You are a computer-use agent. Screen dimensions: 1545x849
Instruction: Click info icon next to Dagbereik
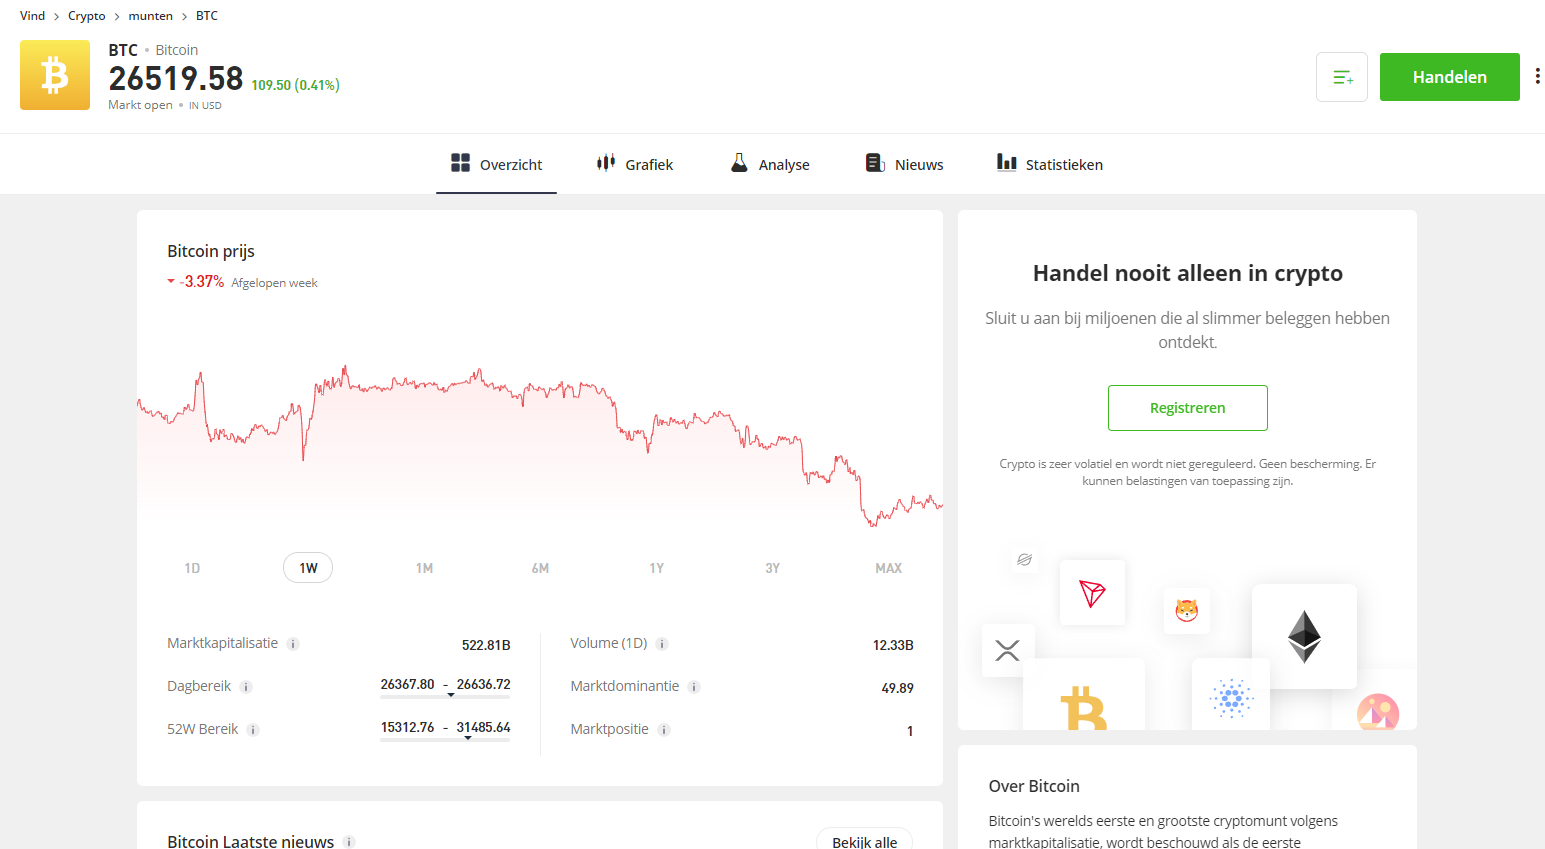pyautogui.click(x=246, y=687)
